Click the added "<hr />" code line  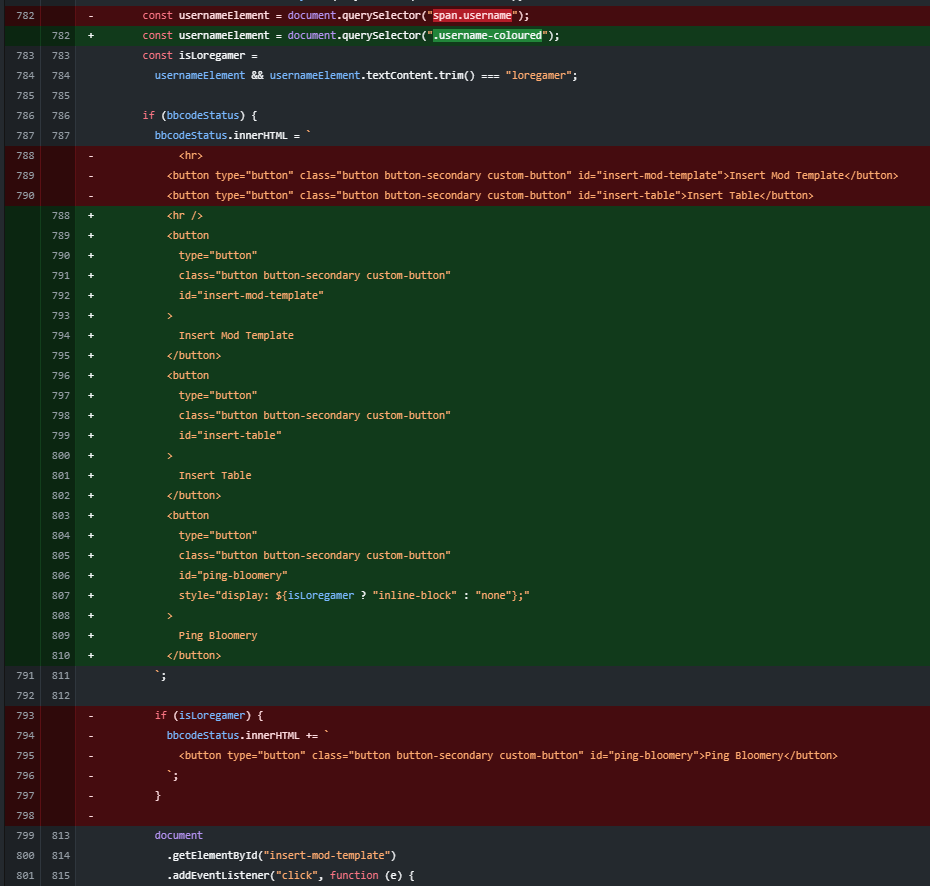pyautogui.click(x=185, y=216)
